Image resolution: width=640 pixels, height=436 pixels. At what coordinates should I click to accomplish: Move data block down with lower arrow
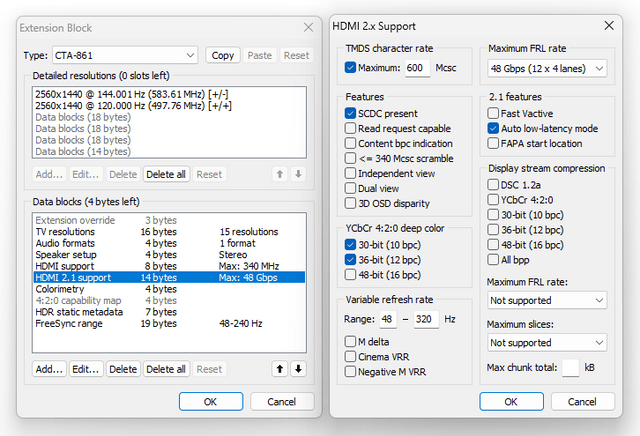298,369
